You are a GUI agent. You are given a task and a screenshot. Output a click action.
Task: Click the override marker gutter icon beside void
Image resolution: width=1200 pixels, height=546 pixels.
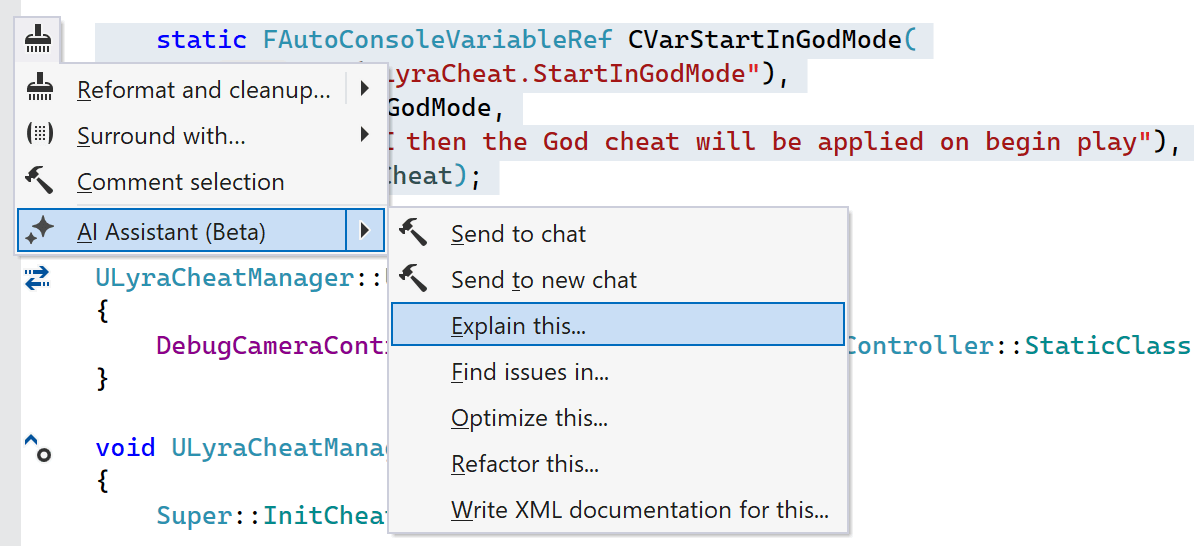pos(38,447)
